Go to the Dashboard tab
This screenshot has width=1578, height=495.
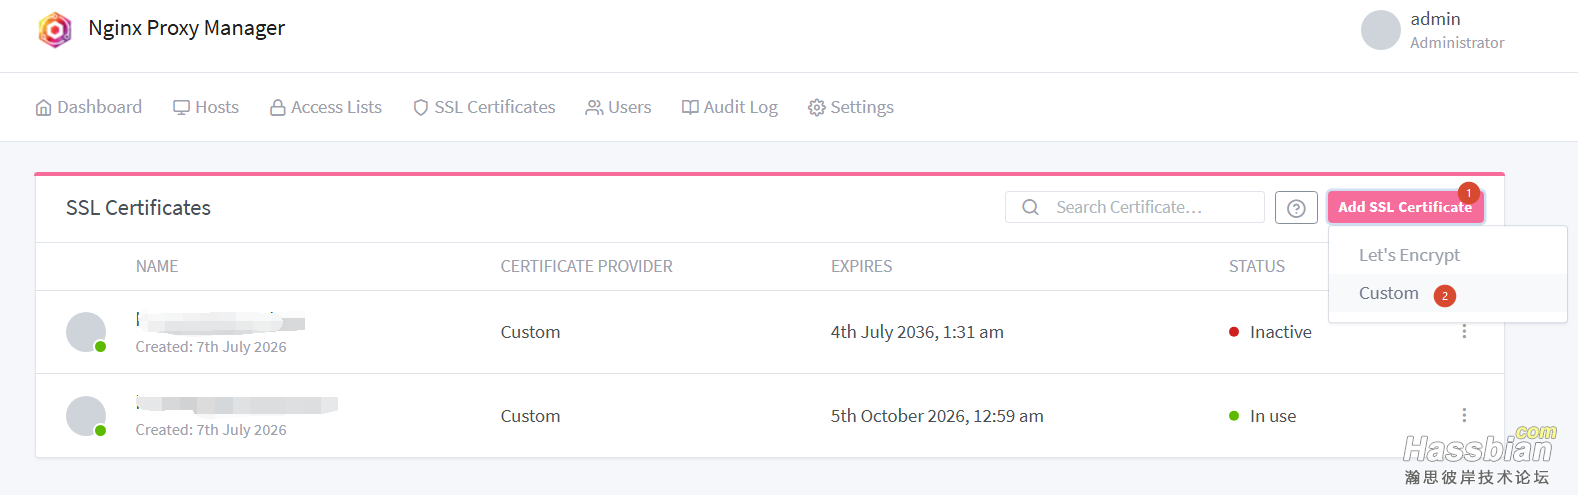pos(89,107)
